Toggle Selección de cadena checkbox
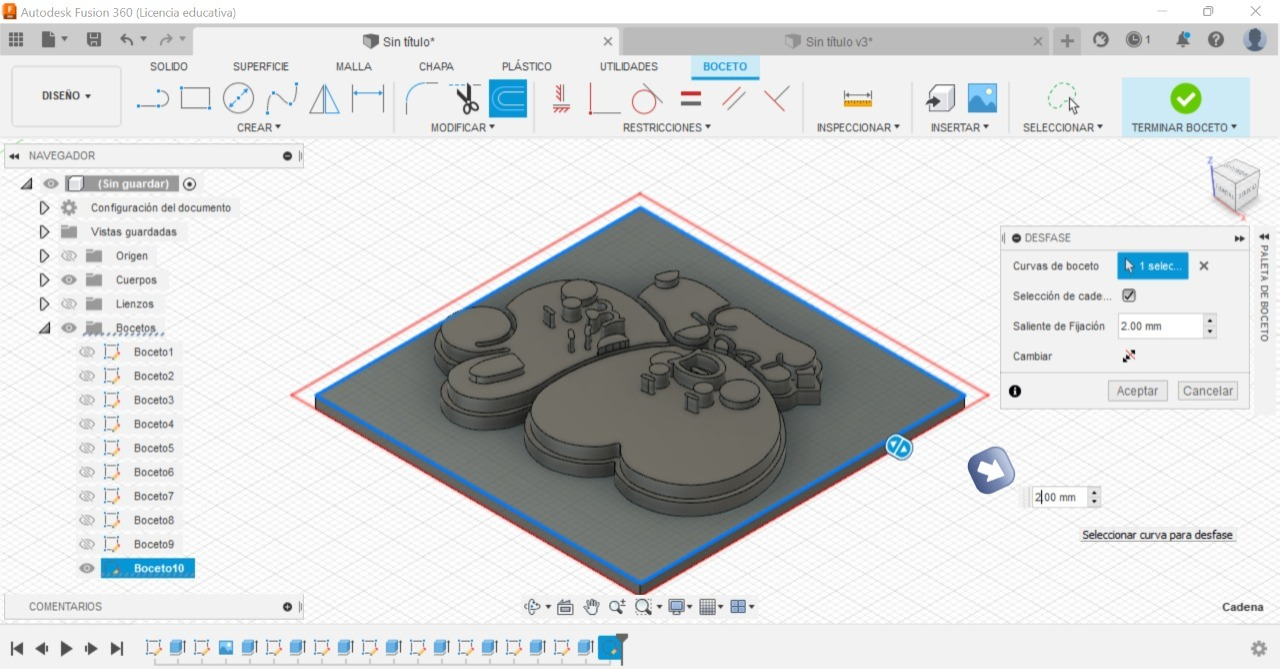1280x669 pixels. [1129, 296]
